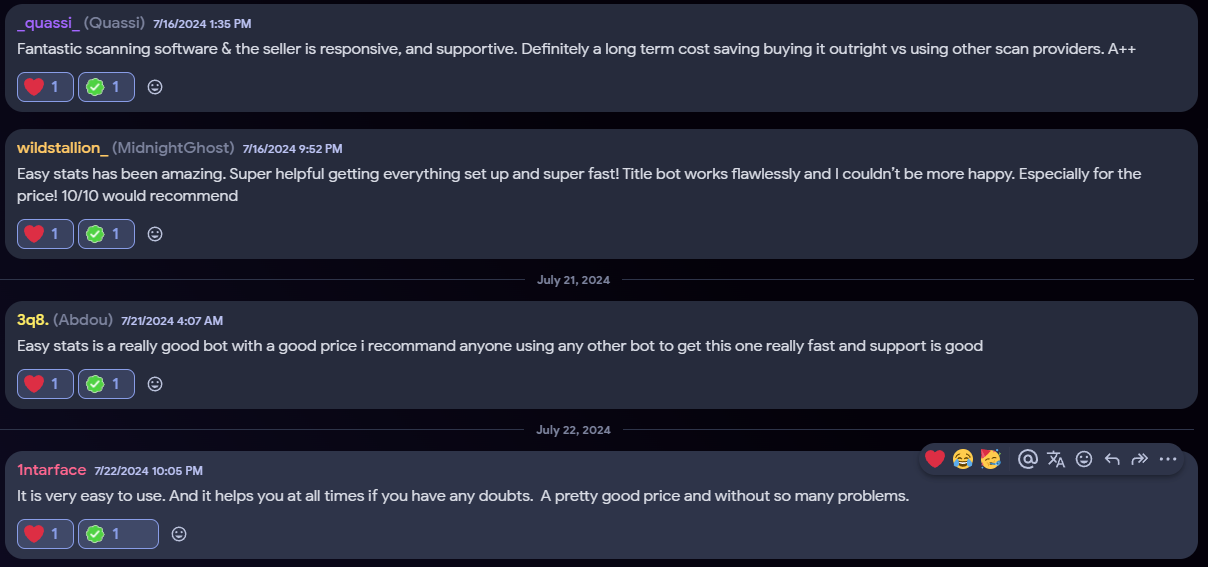Toggle green checkmark reaction on wildstallion_ message
Viewport: 1208px width, 567px height.
pyautogui.click(x=106, y=234)
